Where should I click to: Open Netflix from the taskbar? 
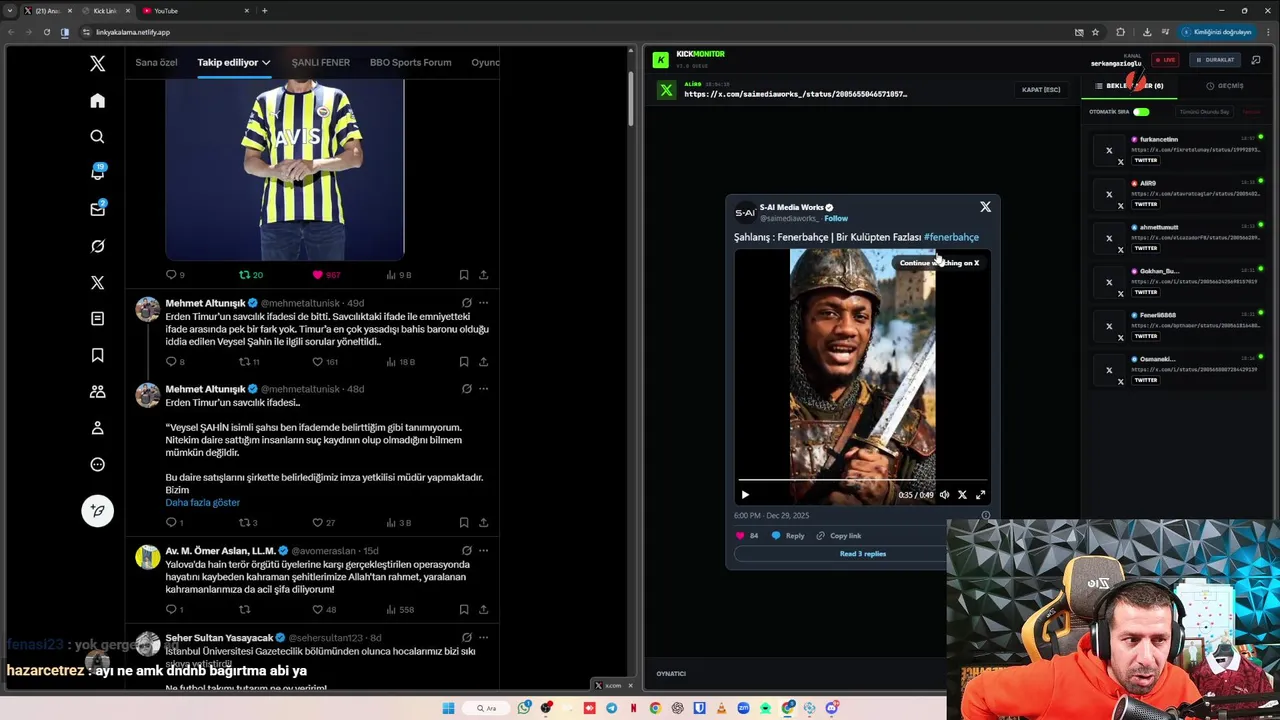[633, 708]
